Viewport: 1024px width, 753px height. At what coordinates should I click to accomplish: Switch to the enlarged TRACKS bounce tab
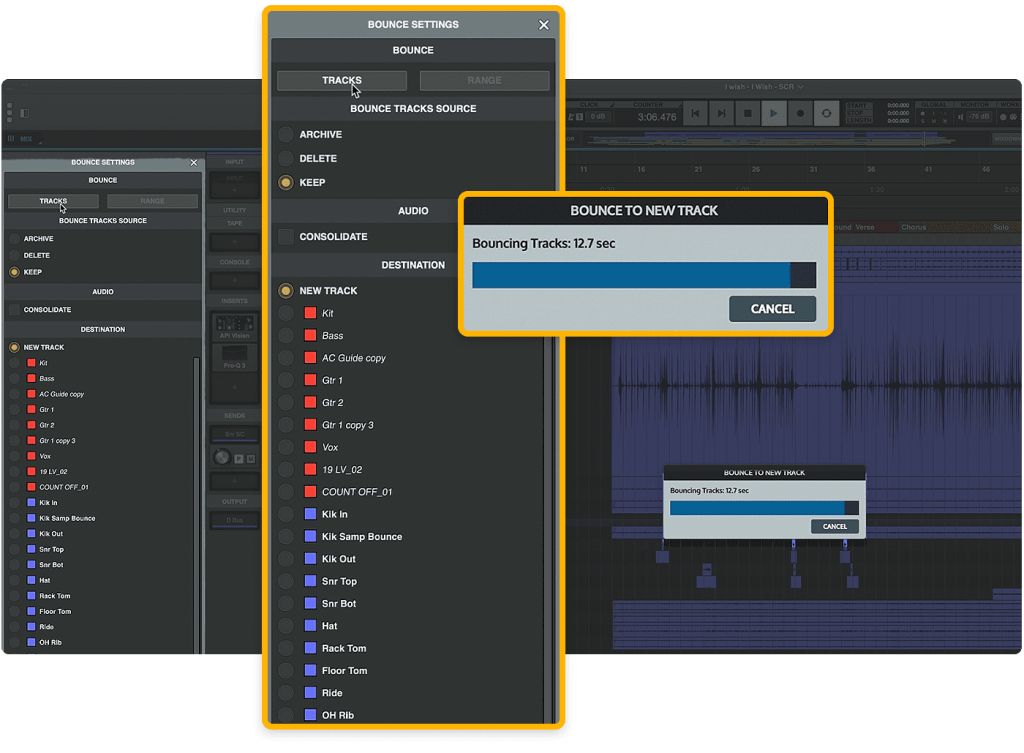(x=342, y=81)
